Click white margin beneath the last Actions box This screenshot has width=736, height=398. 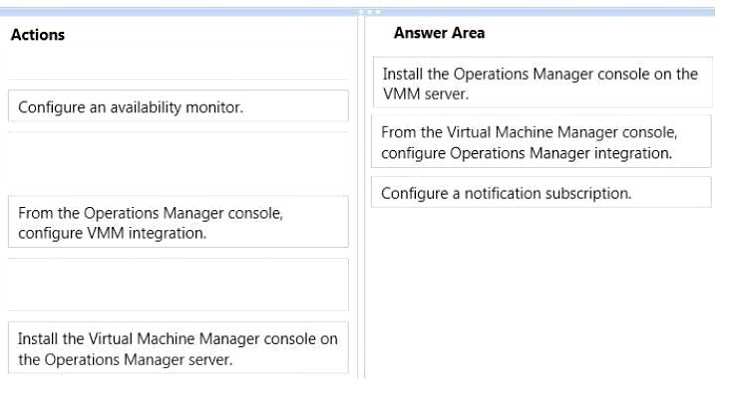(178, 386)
